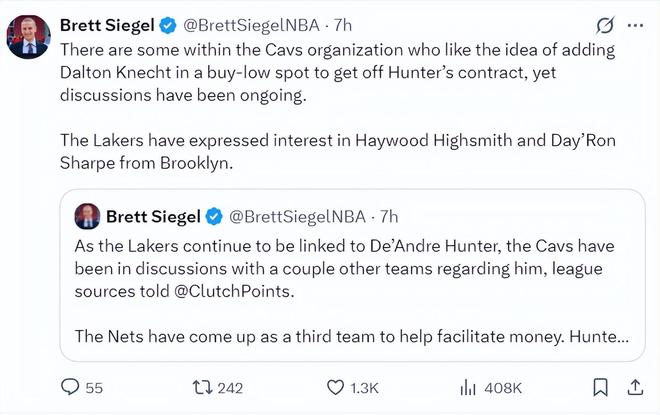The image size is (660, 415).
Task: Click the reply comment icon
Action: click(70, 387)
